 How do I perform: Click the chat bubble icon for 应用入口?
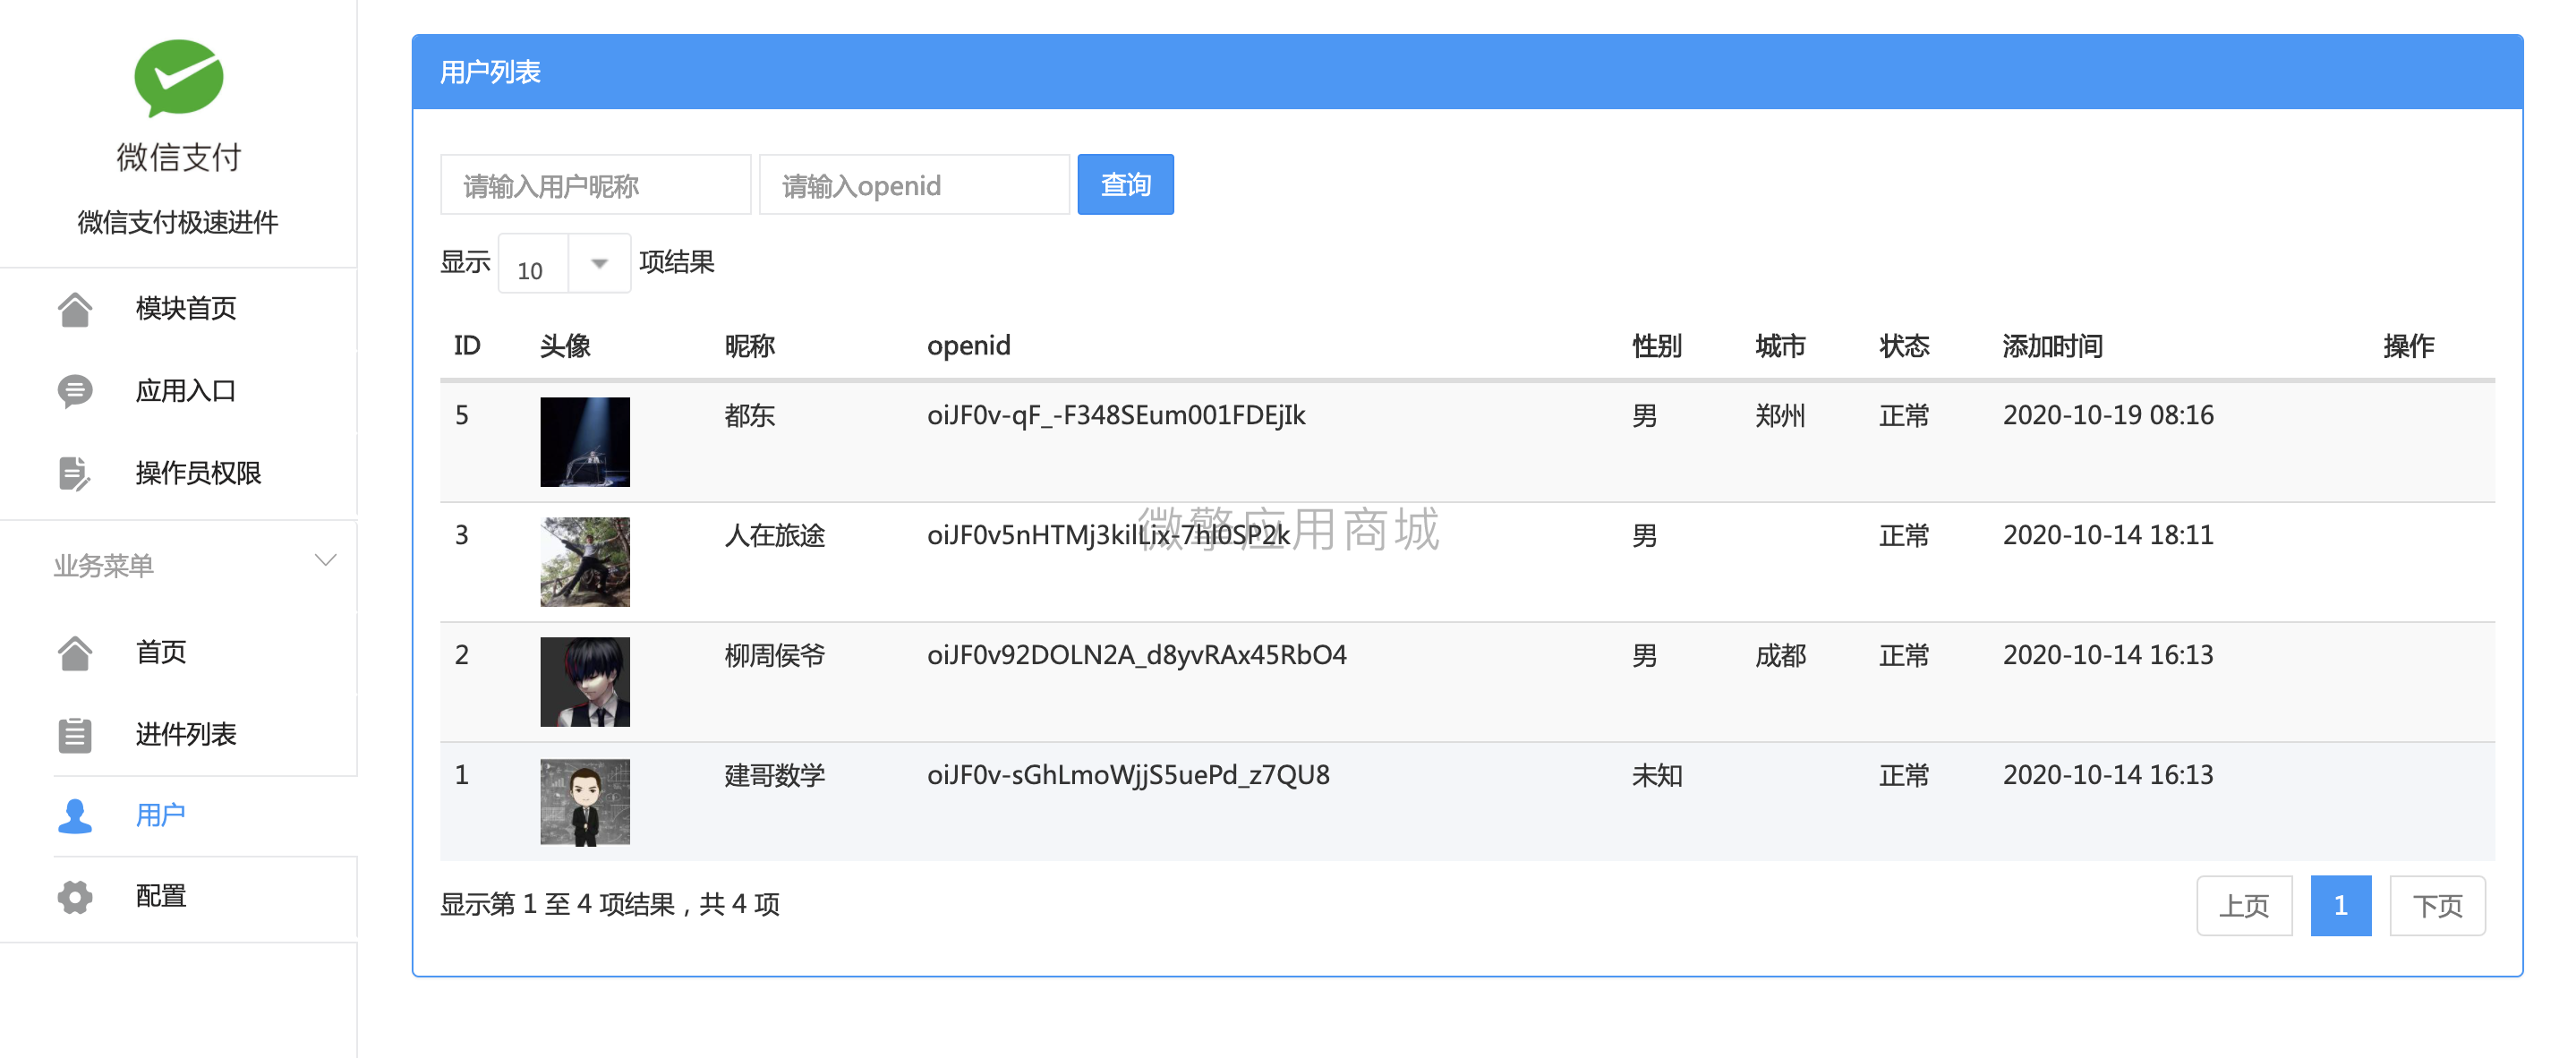click(x=75, y=391)
